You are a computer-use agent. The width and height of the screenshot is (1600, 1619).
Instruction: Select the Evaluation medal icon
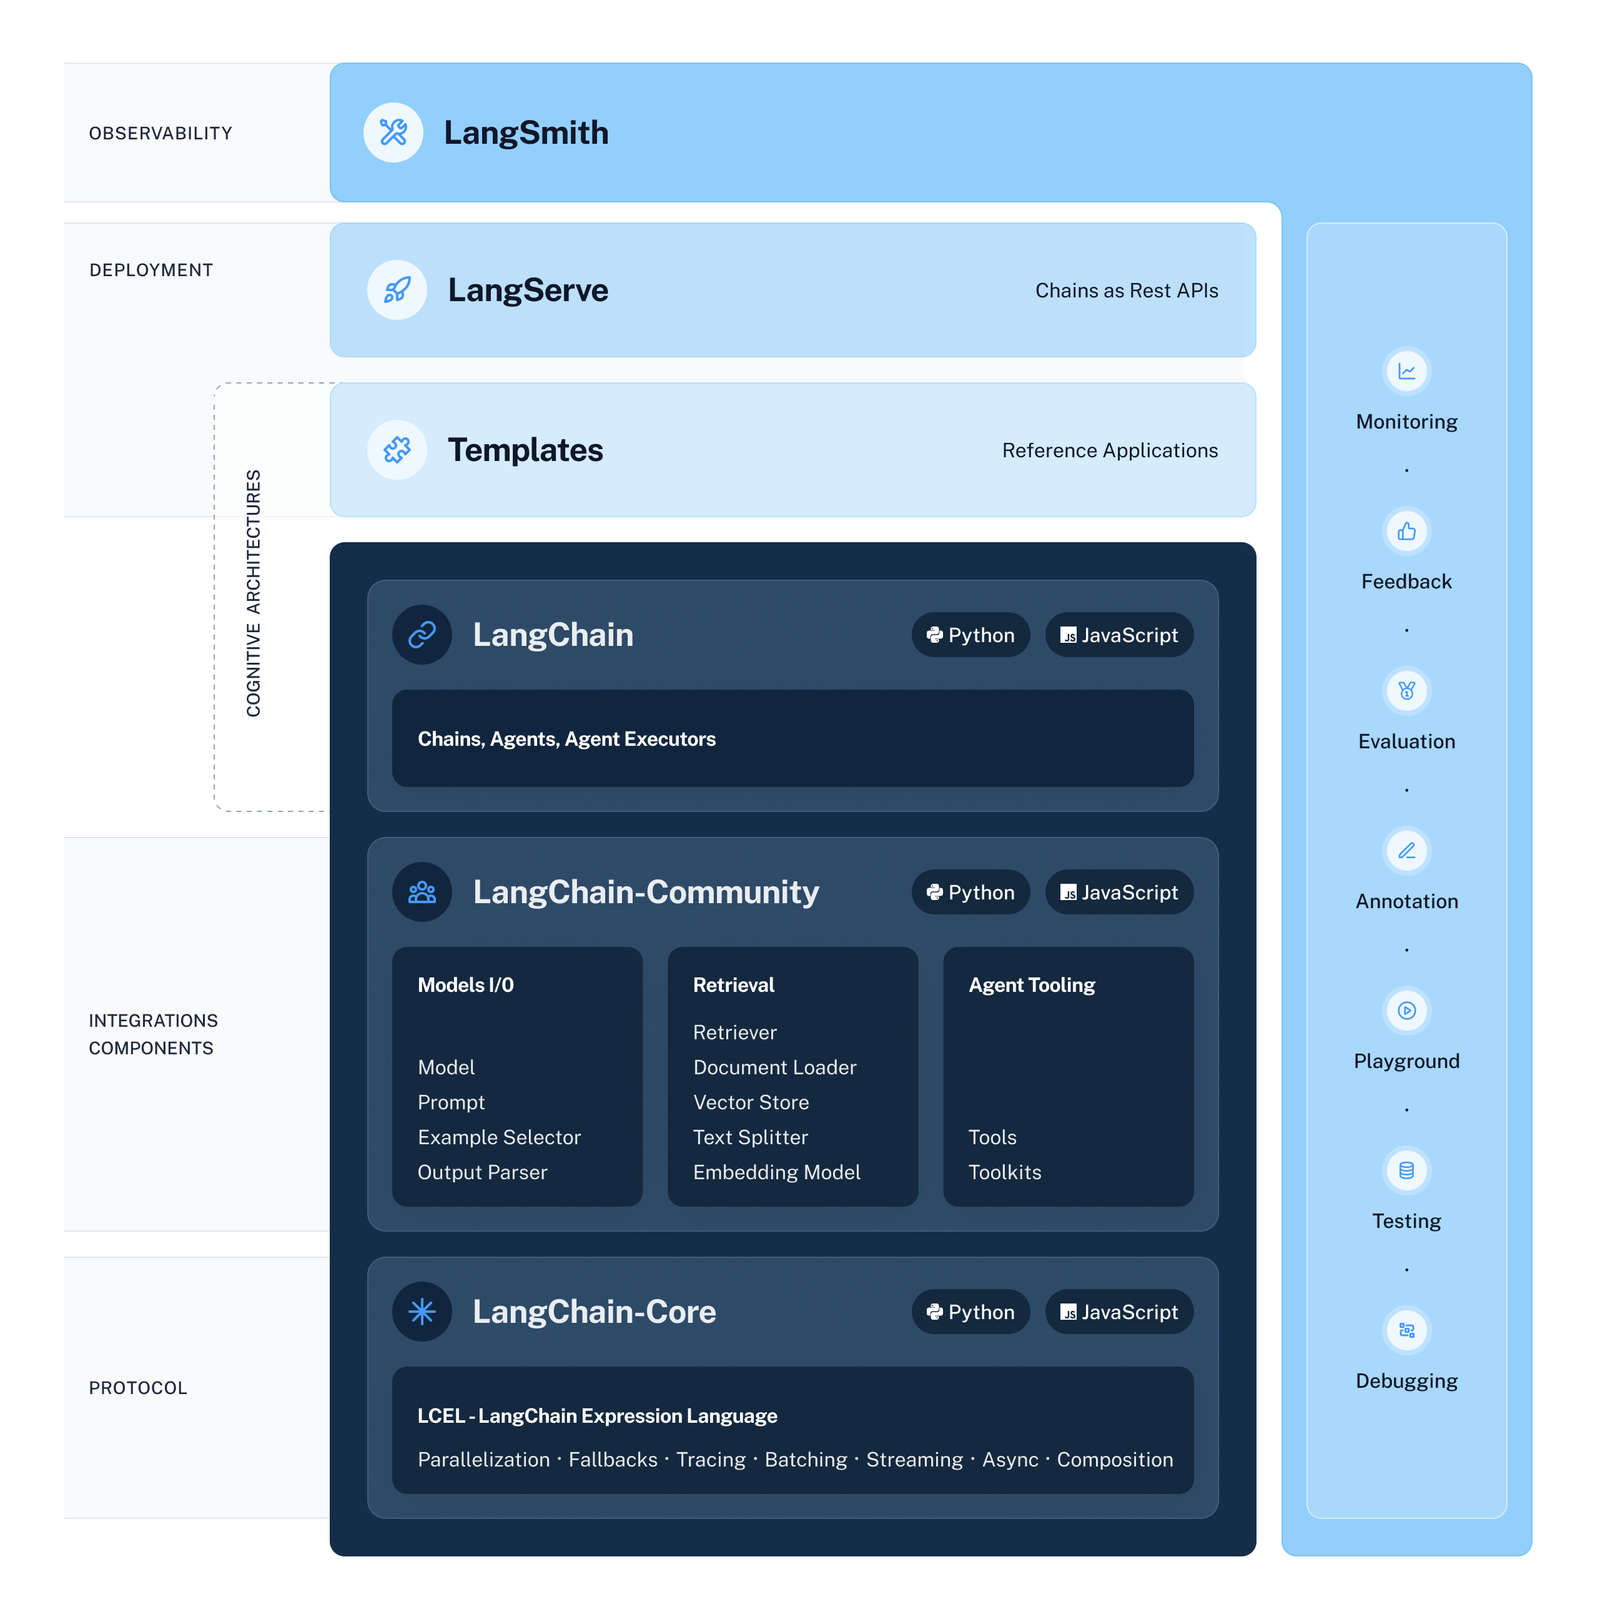coord(1406,691)
